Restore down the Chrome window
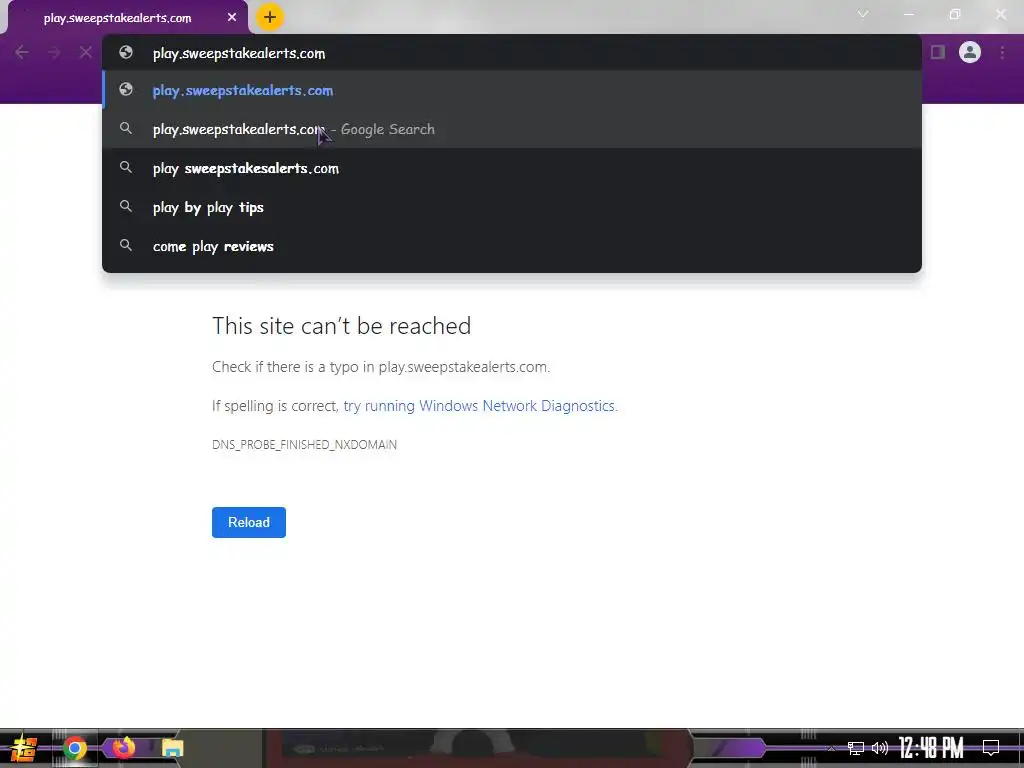This screenshot has height=768, width=1024. tap(955, 14)
